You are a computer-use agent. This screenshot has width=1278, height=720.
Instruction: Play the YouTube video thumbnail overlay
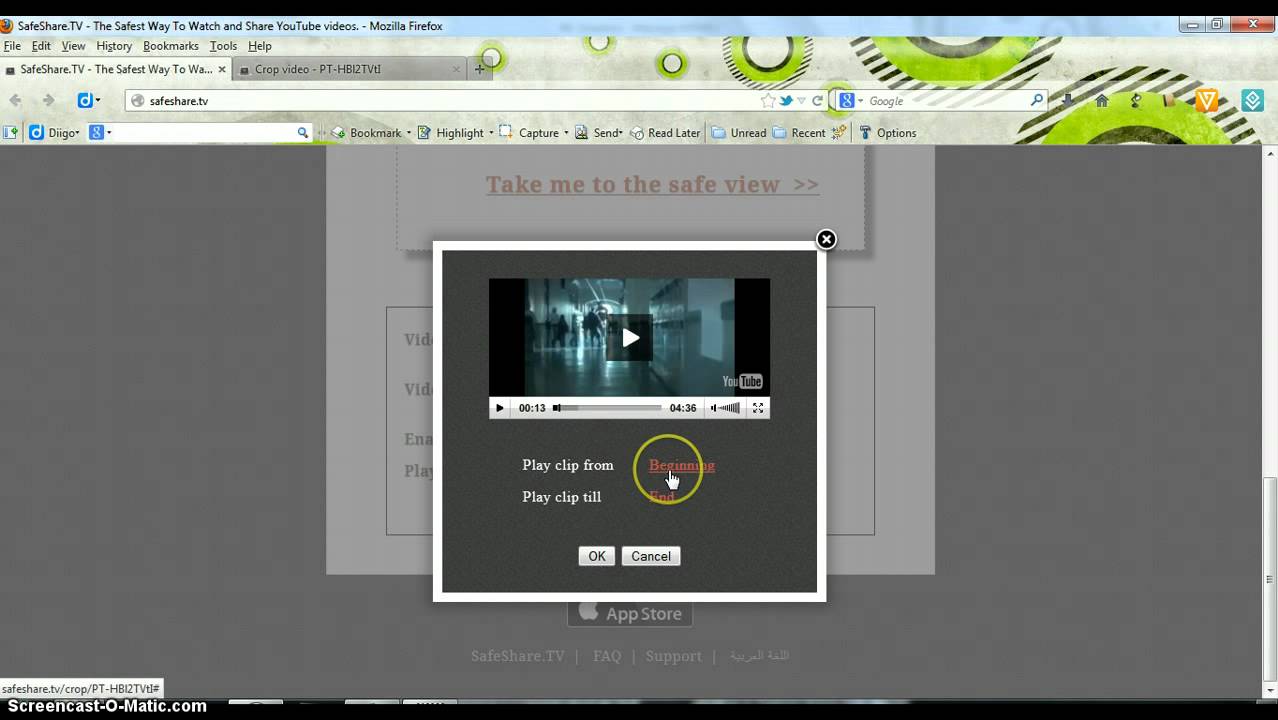click(629, 338)
